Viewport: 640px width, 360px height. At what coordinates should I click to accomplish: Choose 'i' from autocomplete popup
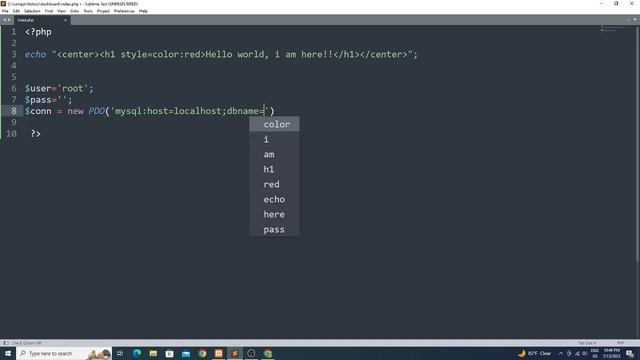click(274, 139)
